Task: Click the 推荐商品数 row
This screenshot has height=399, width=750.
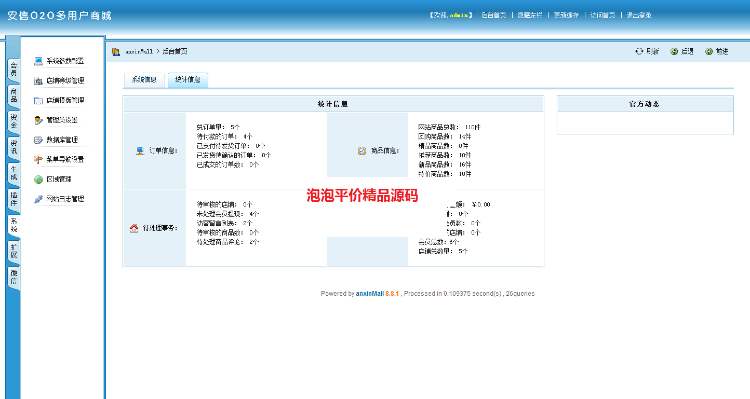Action: click(445, 155)
